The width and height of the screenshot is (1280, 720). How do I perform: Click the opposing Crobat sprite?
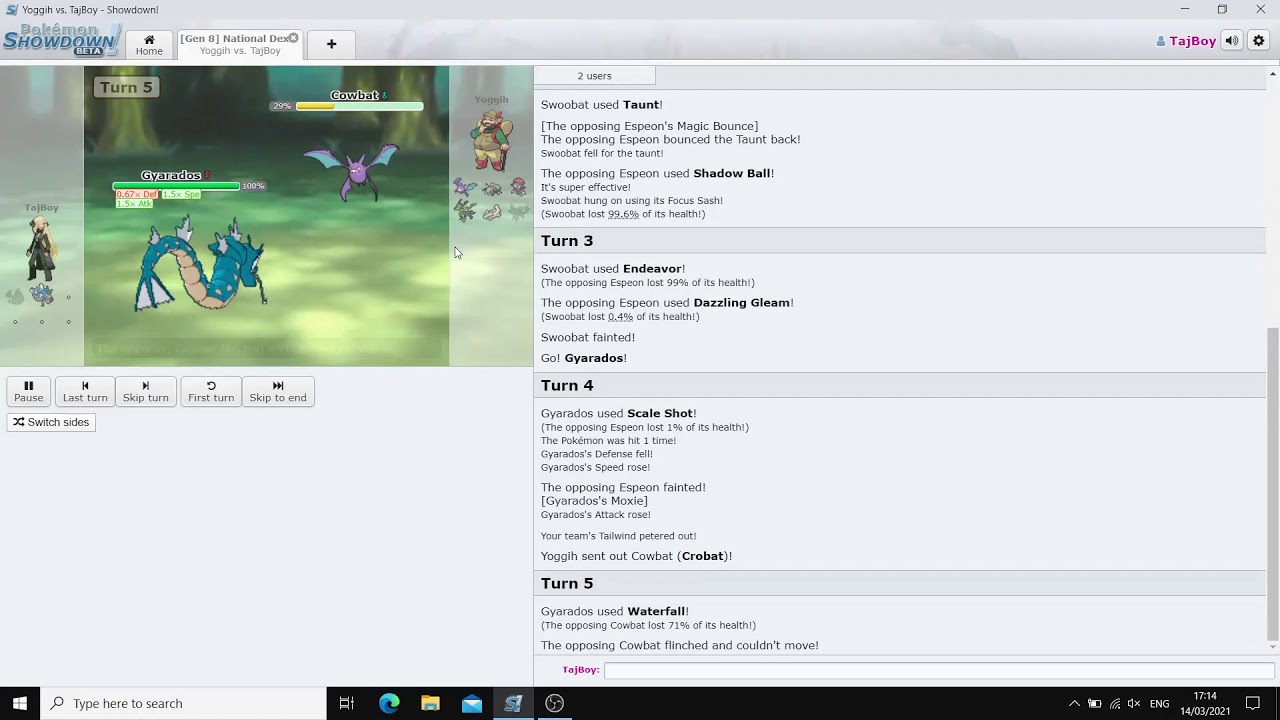pyautogui.click(x=351, y=170)
